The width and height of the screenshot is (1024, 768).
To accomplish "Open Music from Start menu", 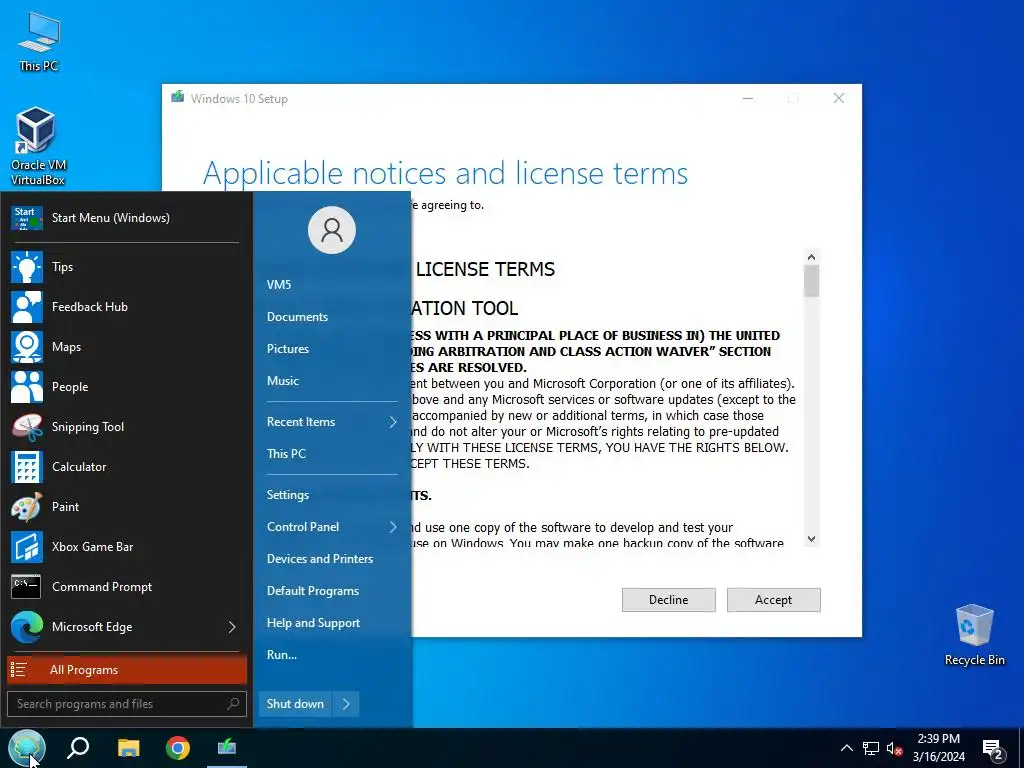I will pyautogui.click(x=282, y=381).
